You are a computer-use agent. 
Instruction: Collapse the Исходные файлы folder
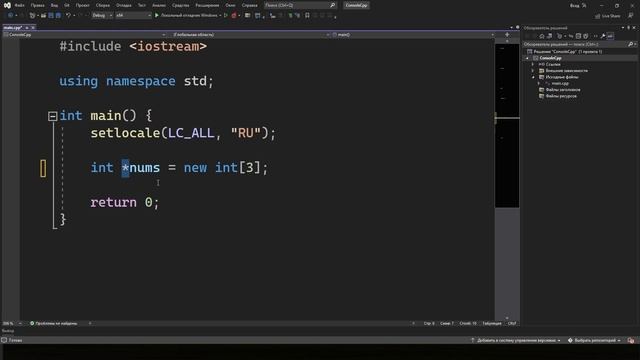[533, 77]
